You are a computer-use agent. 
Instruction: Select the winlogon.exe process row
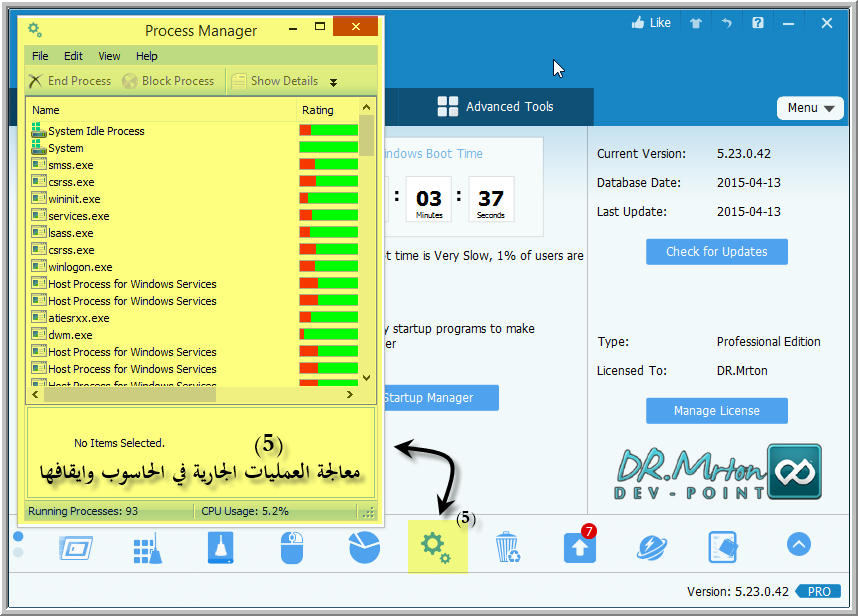click(193, 266)
